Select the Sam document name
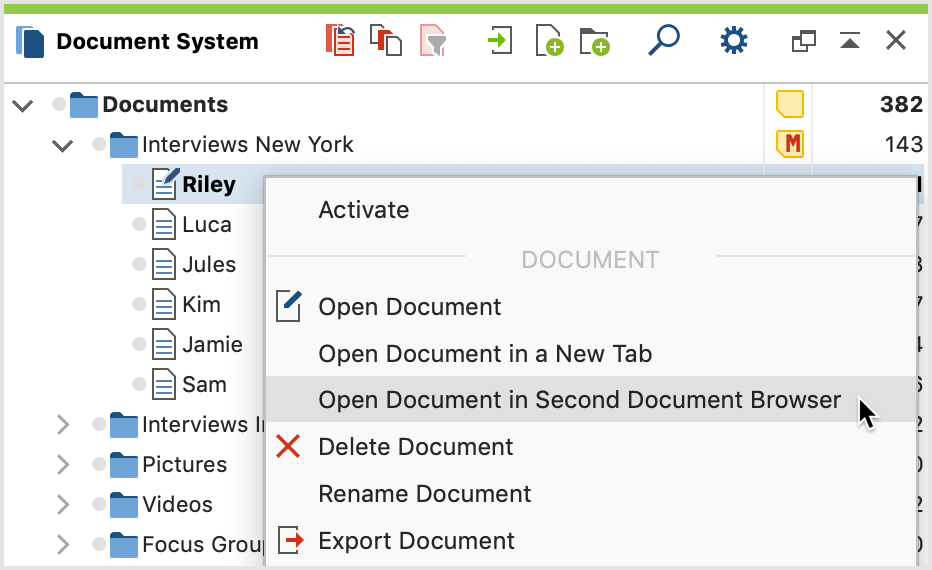Screen dimensions: 932x570 (x=204, y=384)
